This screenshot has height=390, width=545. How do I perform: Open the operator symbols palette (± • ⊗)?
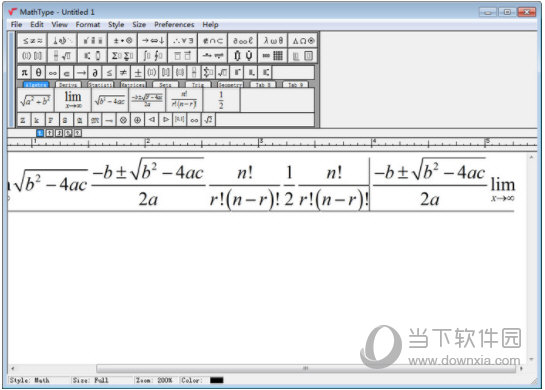tap(123, 41)
